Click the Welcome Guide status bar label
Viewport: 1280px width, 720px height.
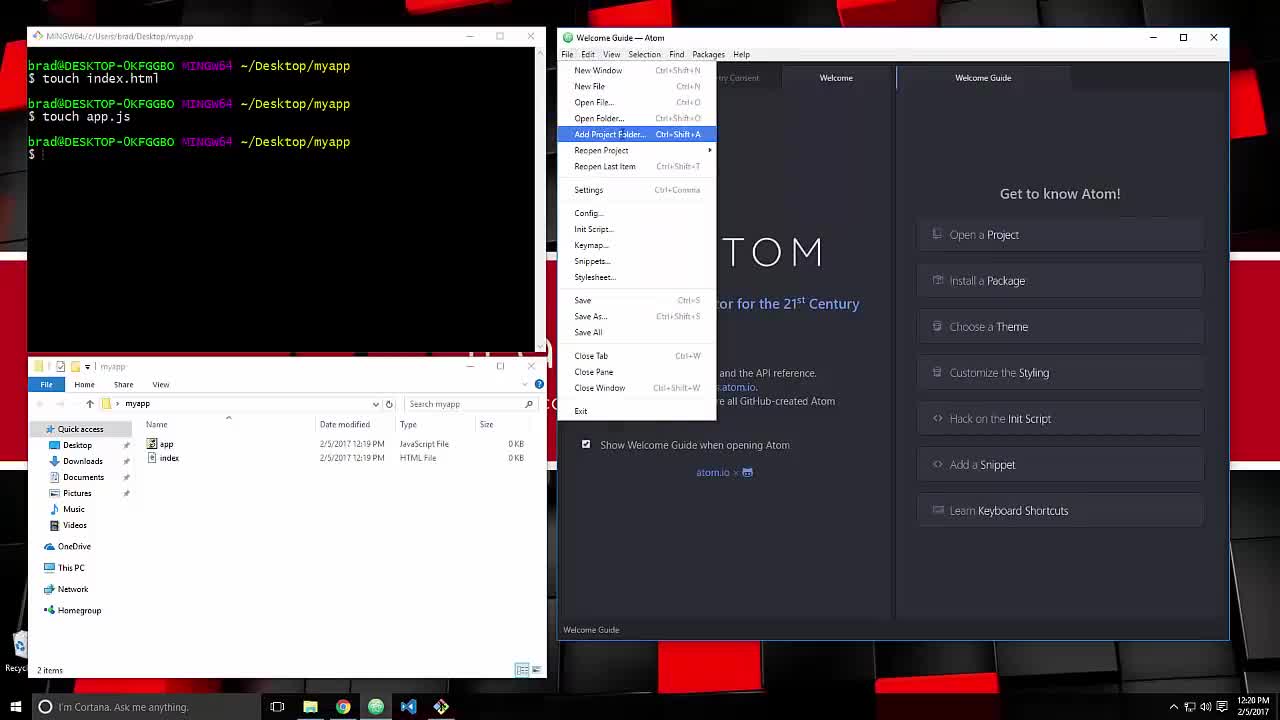tap(591, 630)
